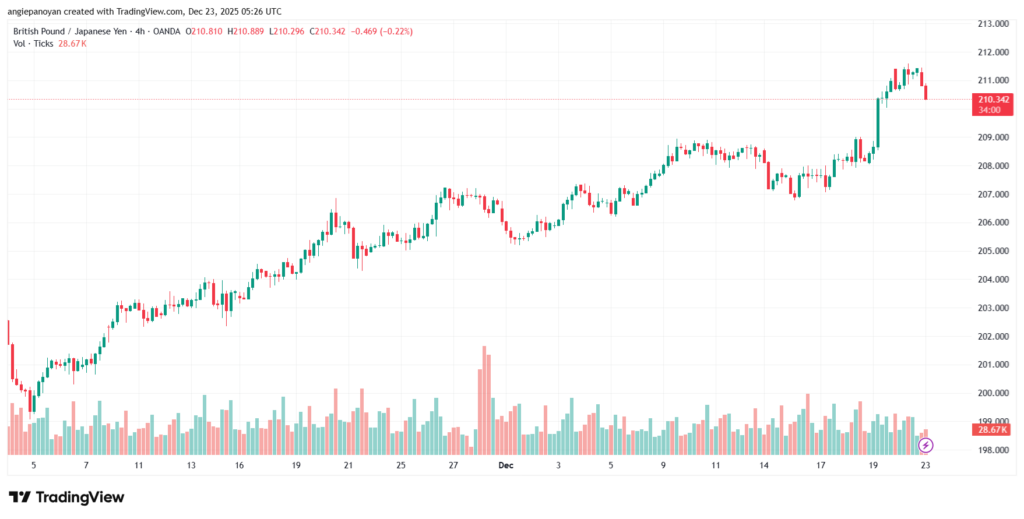Click the 28.67K volume value in legend

73,43
